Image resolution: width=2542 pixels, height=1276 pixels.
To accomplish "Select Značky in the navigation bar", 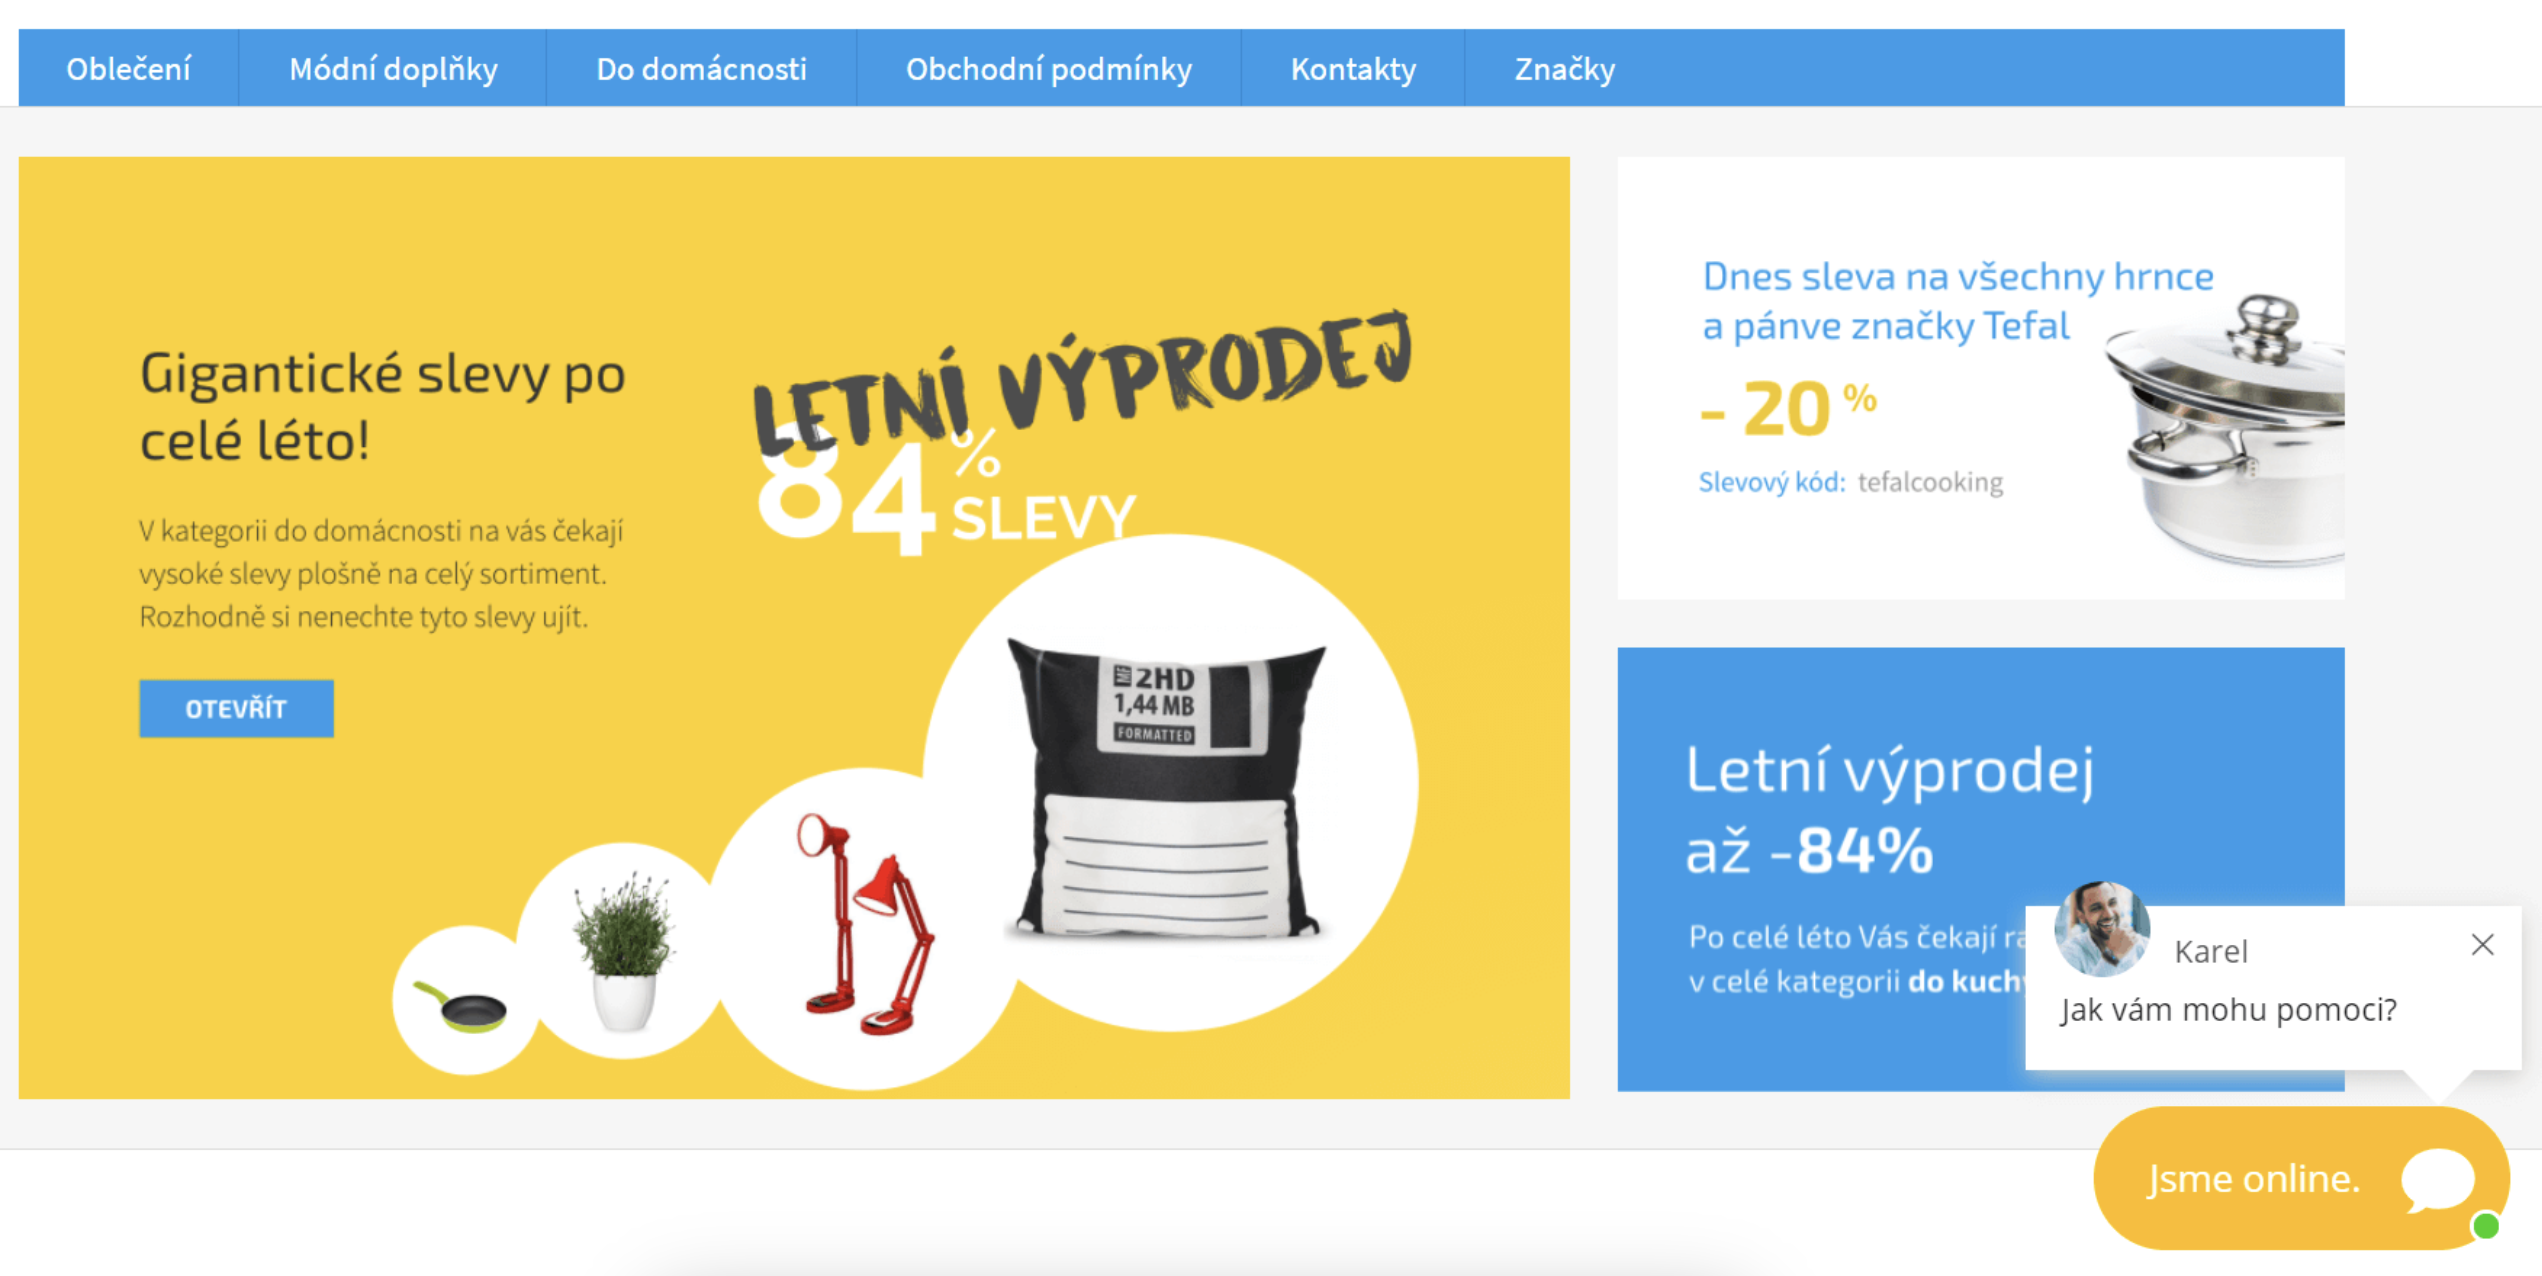I will click(x=1564, y=69).
